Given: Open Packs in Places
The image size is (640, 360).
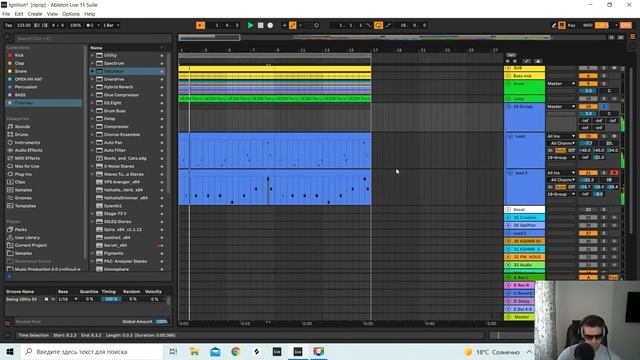Looking at the screenshot, I should pyautogui.click(x=20, y=230).
